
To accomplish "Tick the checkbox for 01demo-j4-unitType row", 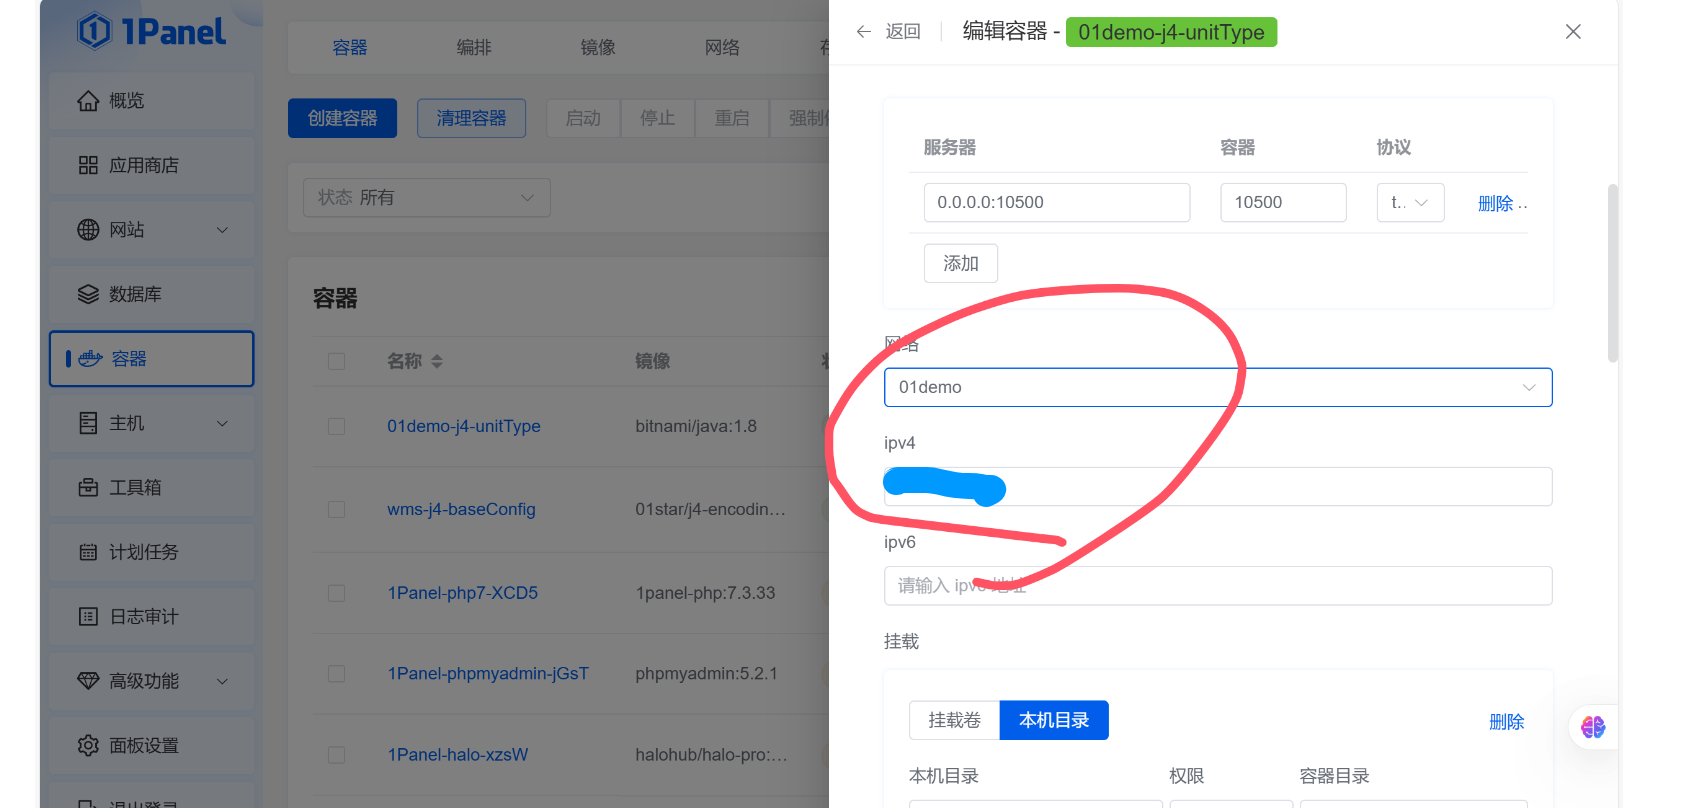I will tap(337, 426).
